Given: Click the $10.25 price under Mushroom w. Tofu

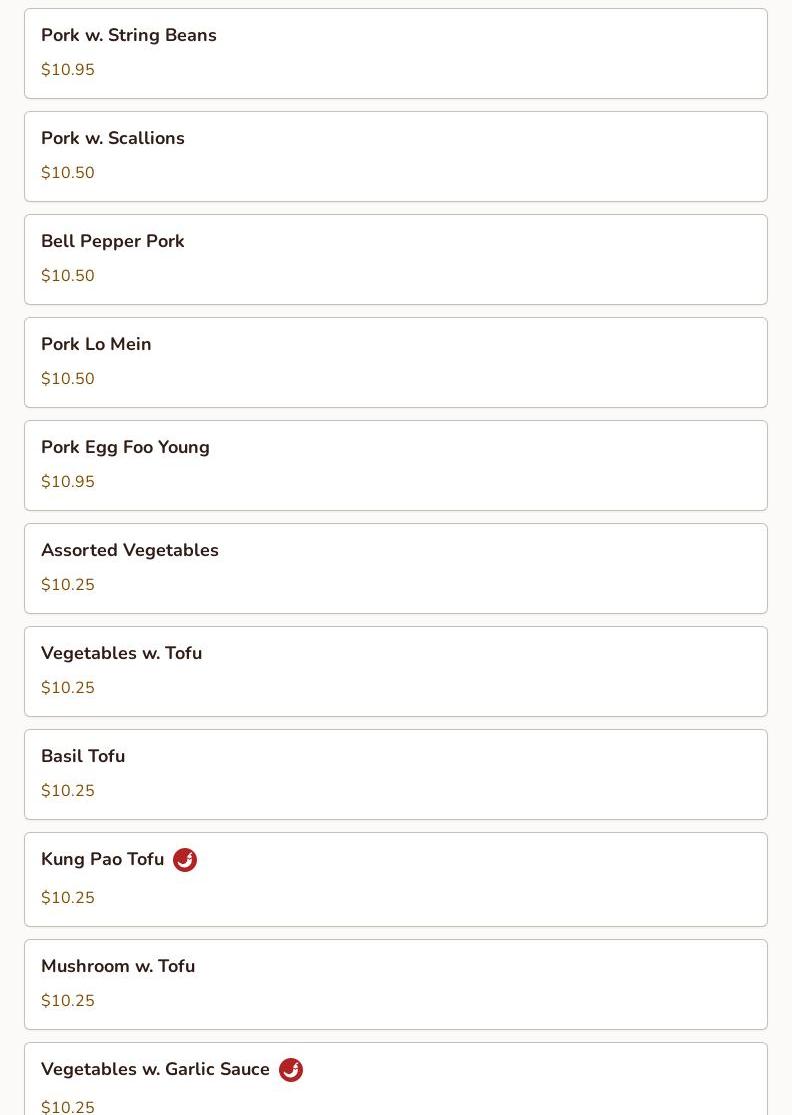Looking at the screenshot, I should [x=68, y=1001].
